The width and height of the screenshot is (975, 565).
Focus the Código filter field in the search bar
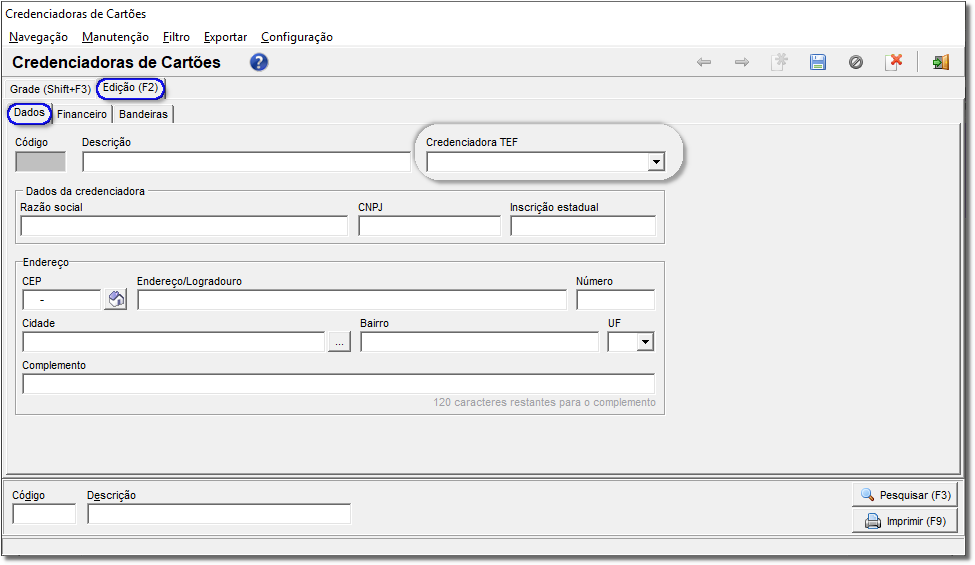pos(44,514)
